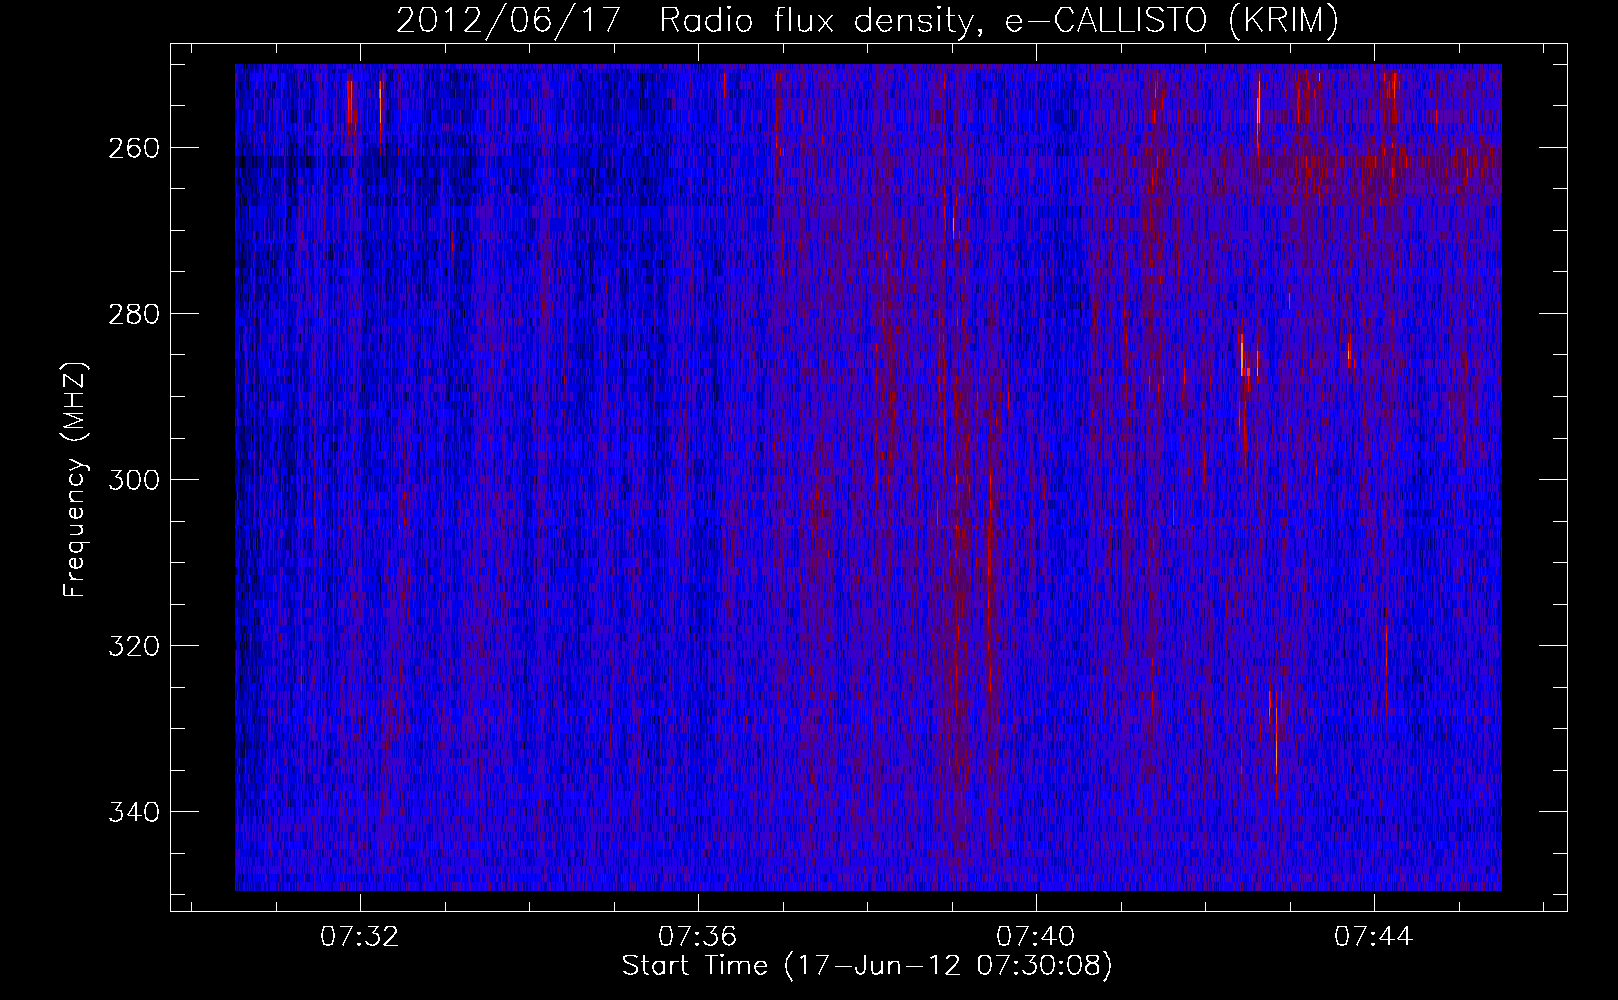This screenshot has width=1618, height=1000.
Task: Click the 'Start Time (17-Jun-12 07:30:08)' label
Action: click(867, 966)
